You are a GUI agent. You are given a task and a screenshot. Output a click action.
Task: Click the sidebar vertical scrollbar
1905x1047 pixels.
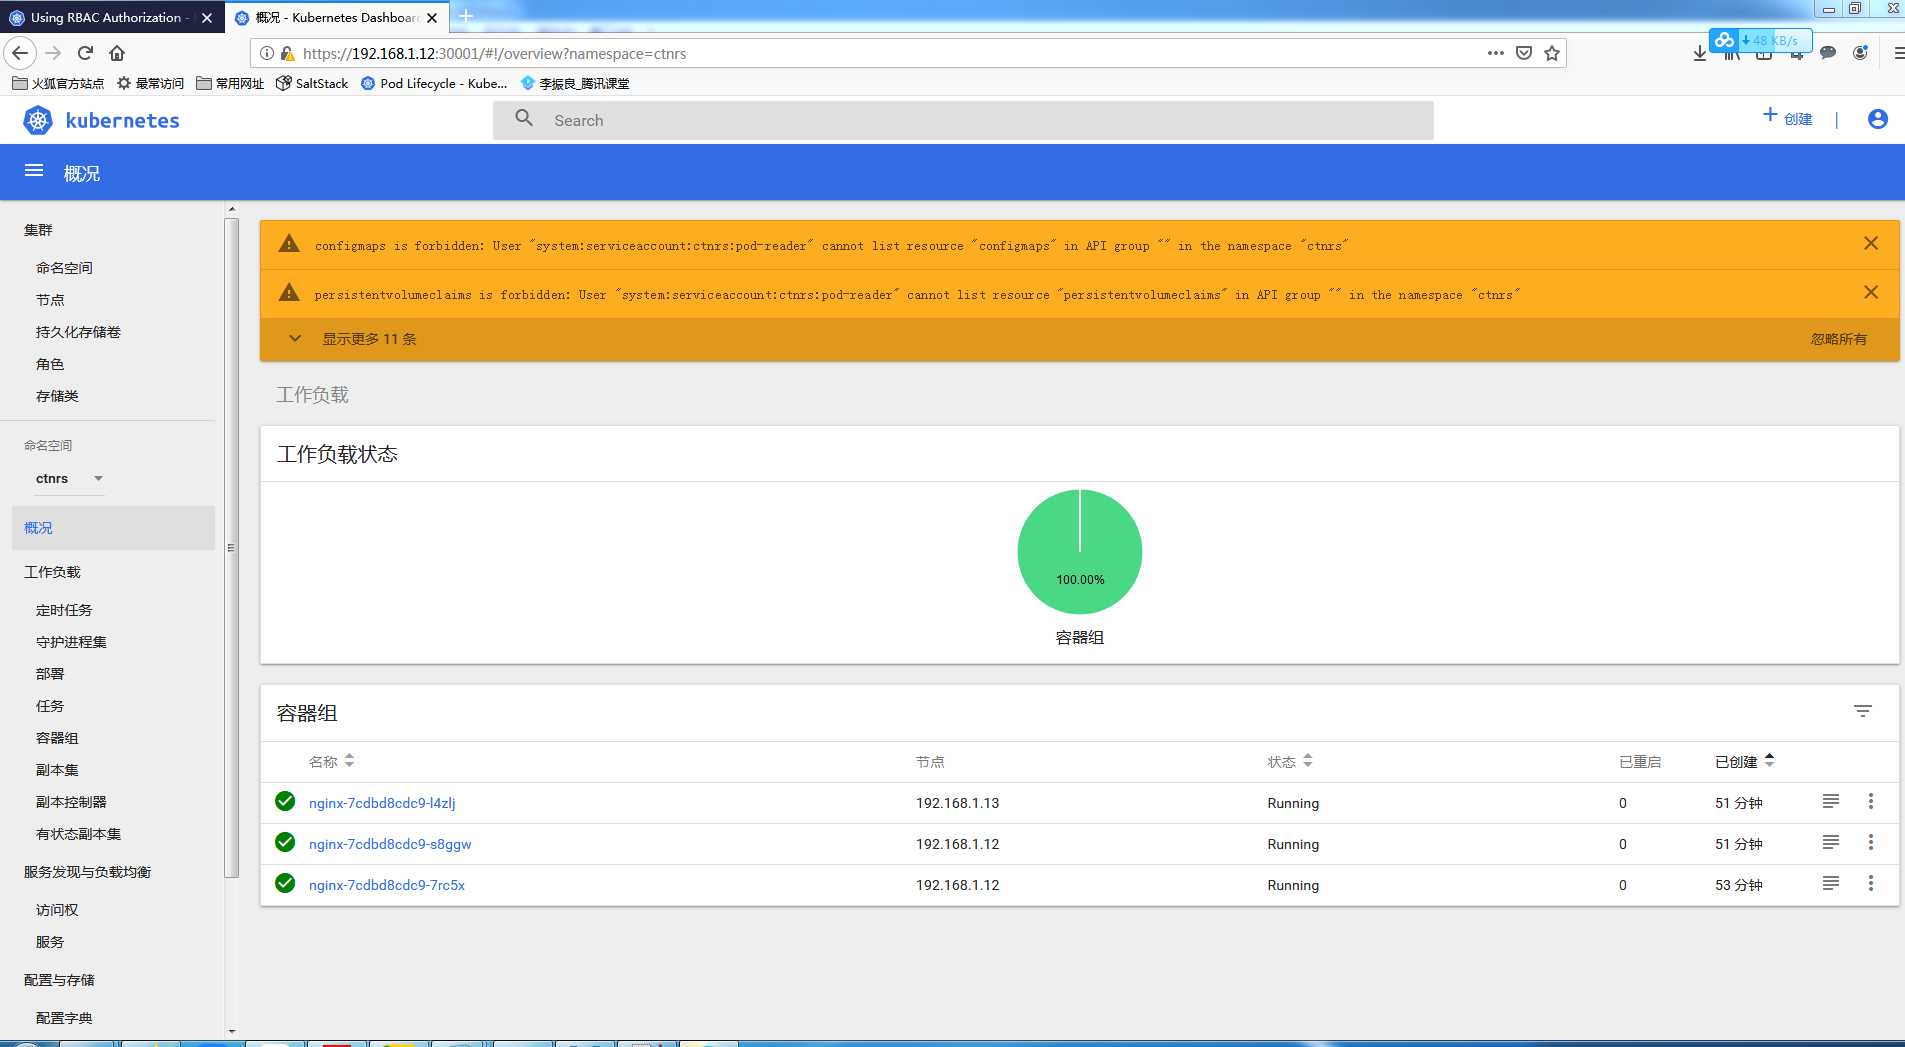[232, 548]
